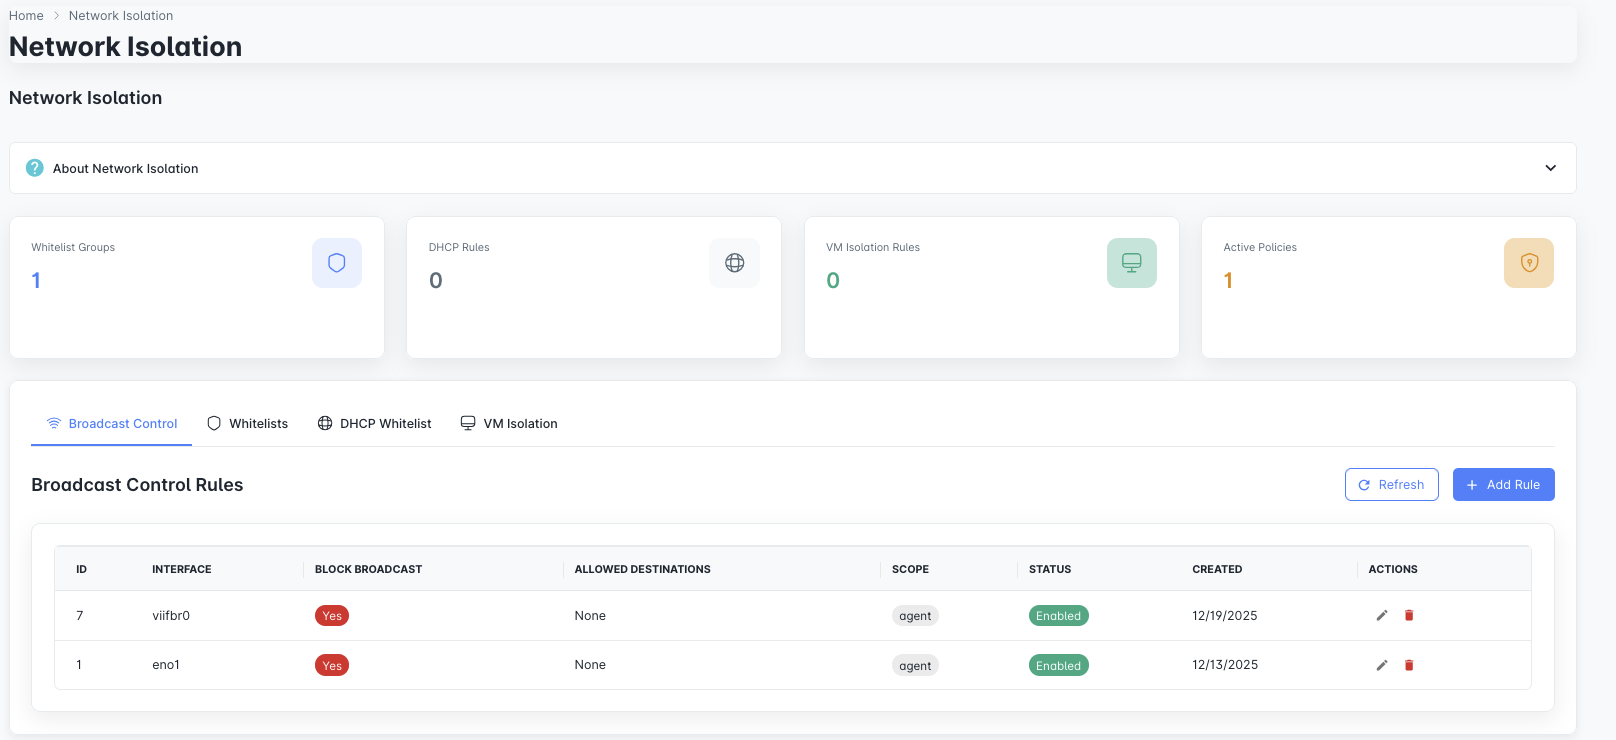Click the edit pencil icon for eno1 rule
This screenshot has width=1616, height=740.
pos(1382,666)
